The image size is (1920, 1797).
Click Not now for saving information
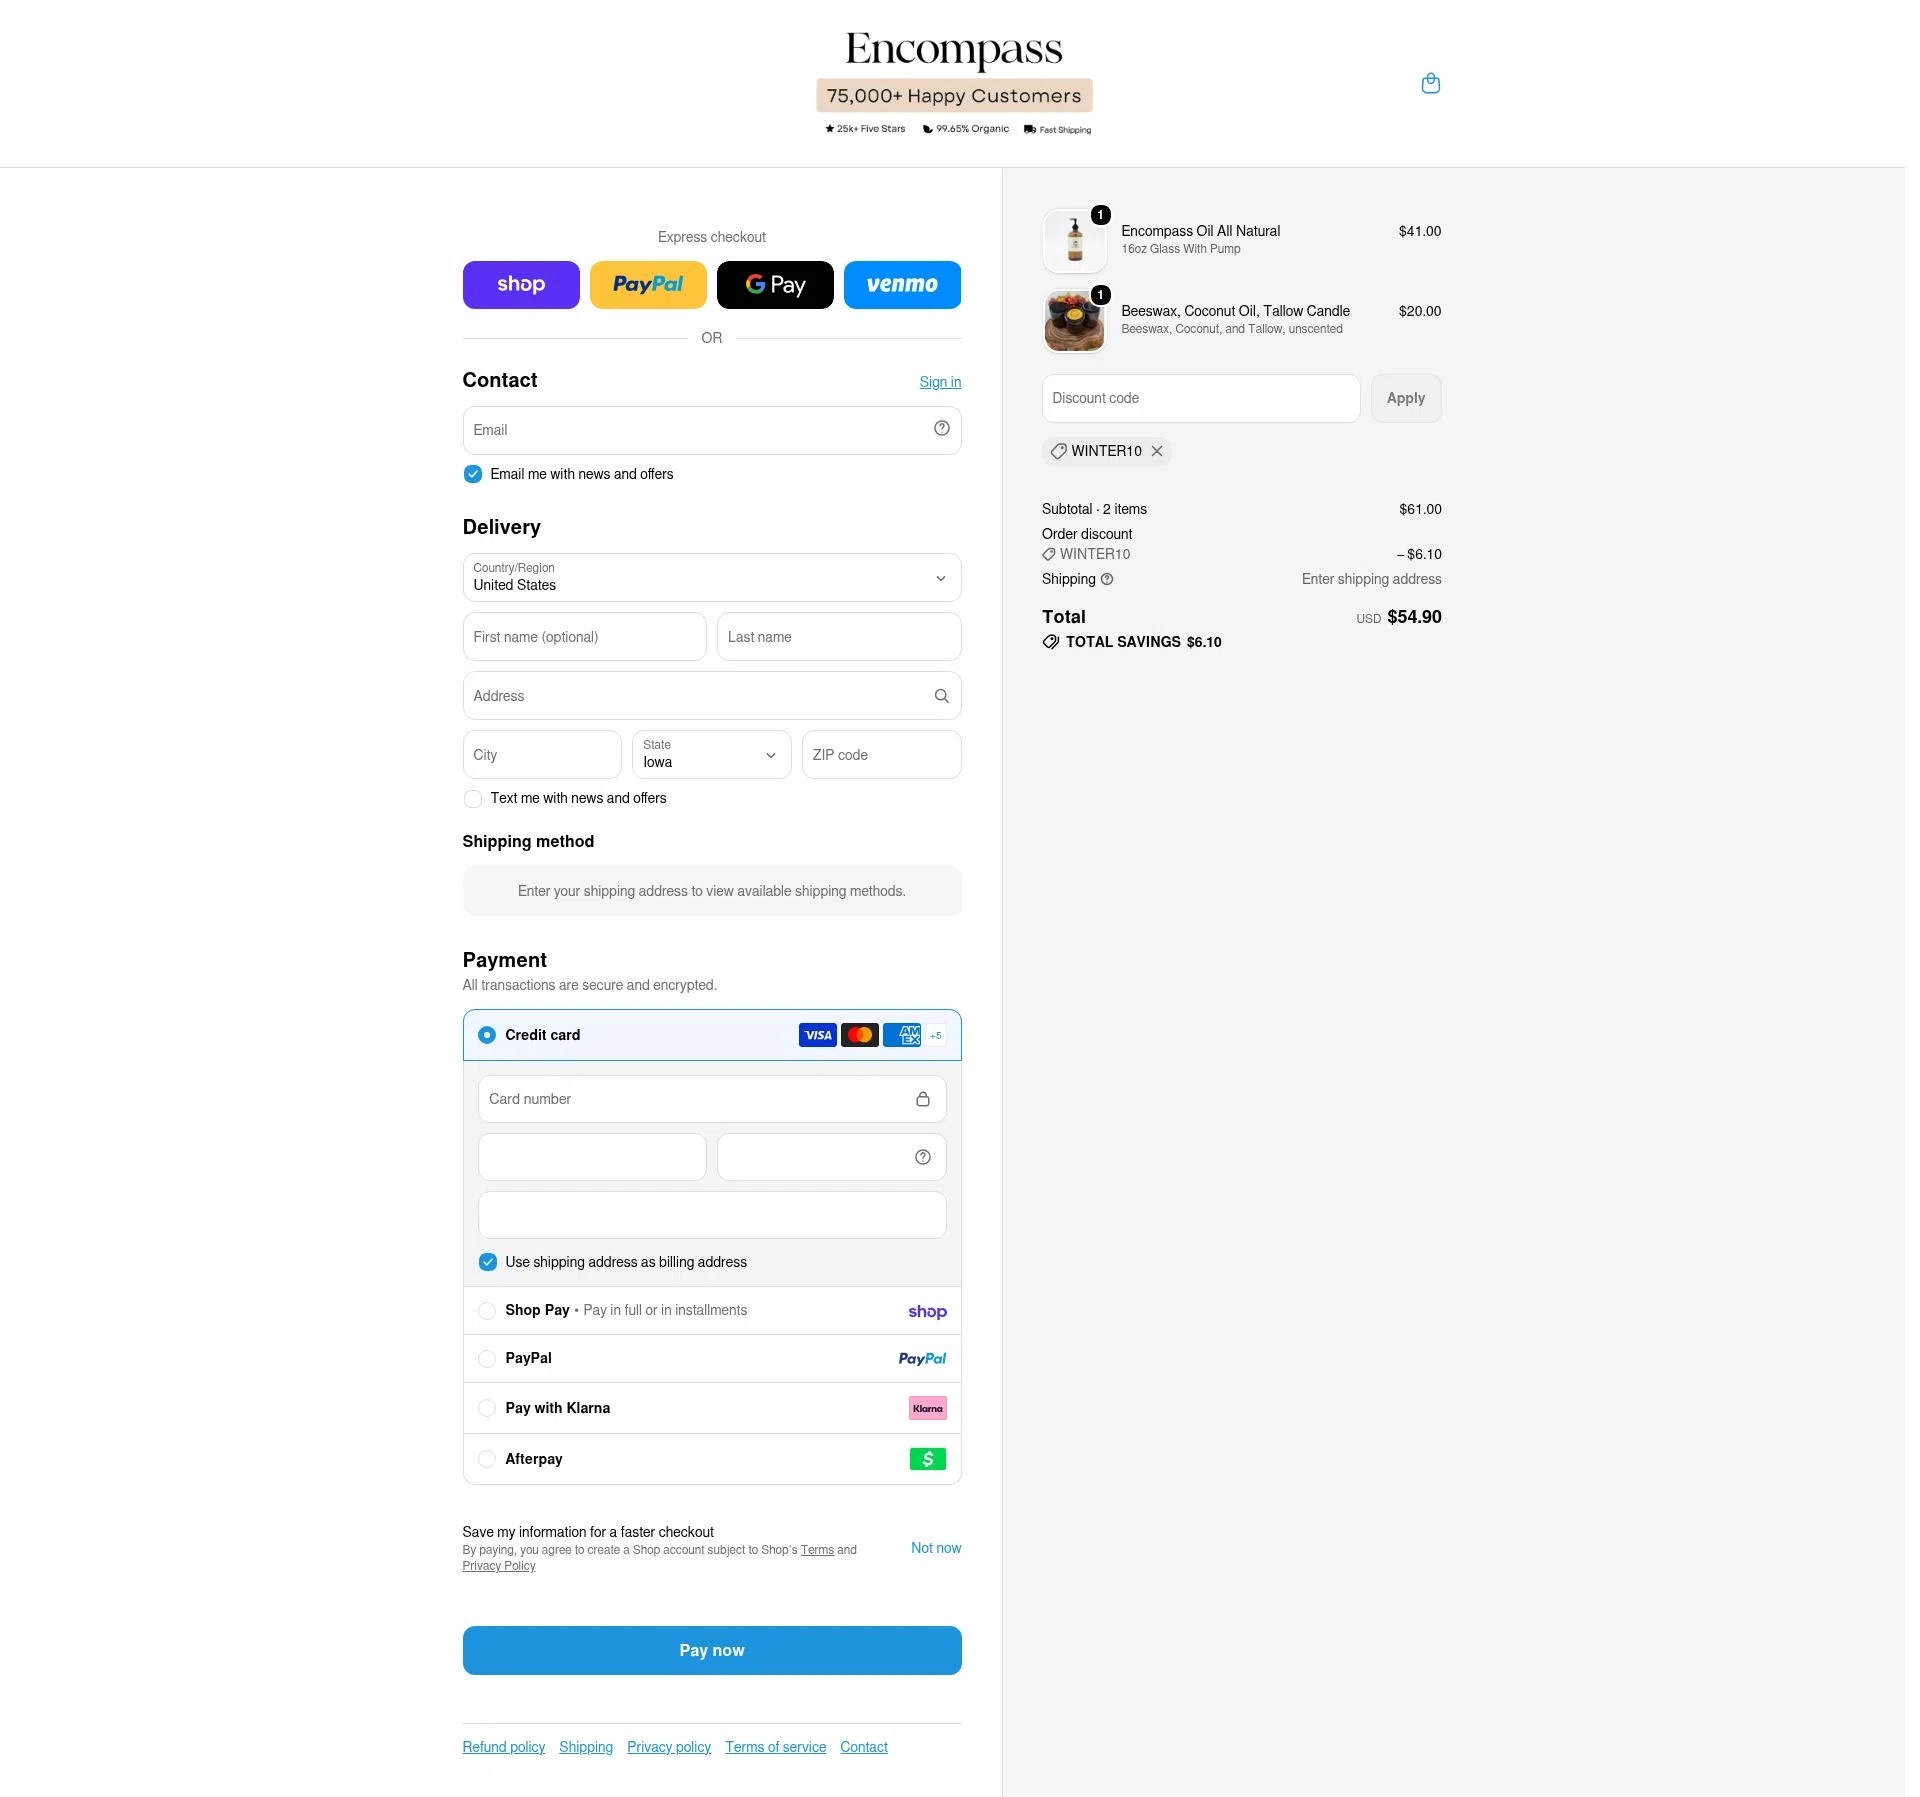[x=936, y=1548]
